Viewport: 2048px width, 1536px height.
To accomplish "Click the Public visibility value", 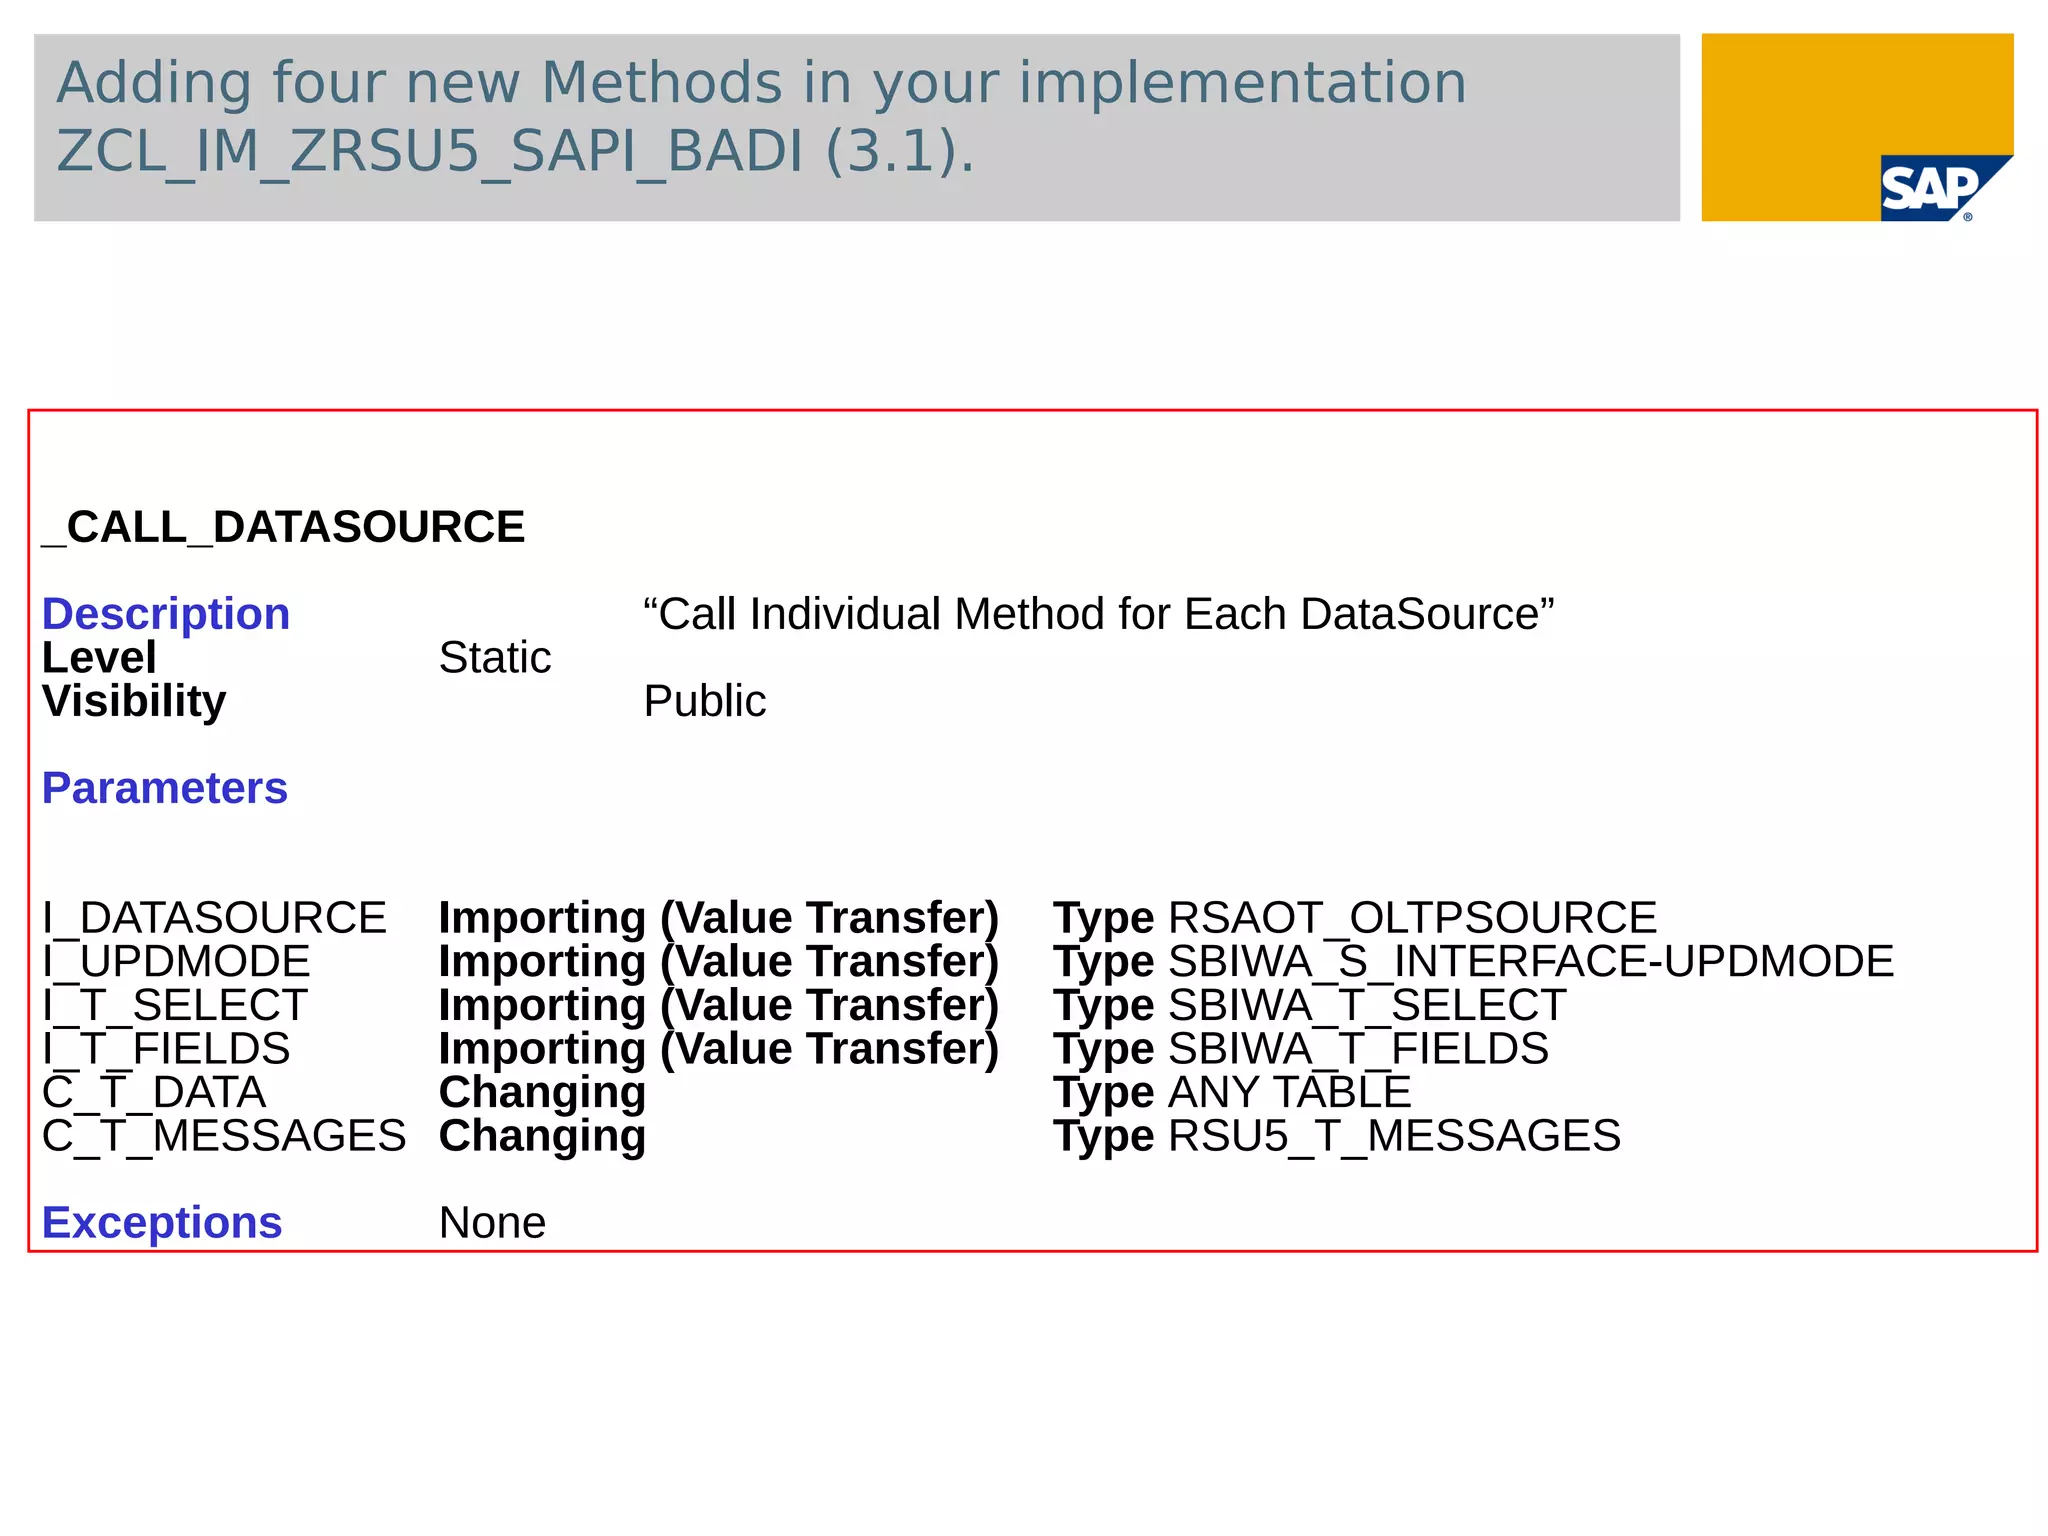I will pyautogui.click(x=705, y=701).
